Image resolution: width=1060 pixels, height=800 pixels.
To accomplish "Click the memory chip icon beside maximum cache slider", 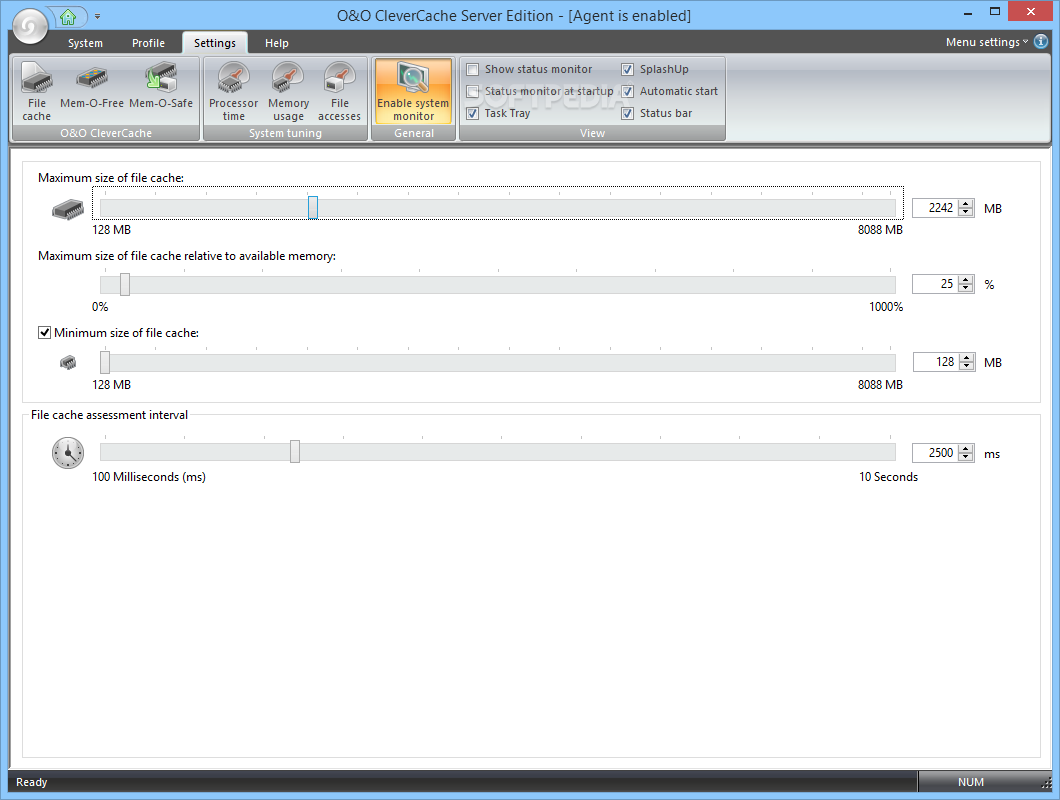I will tap(68, 209).
